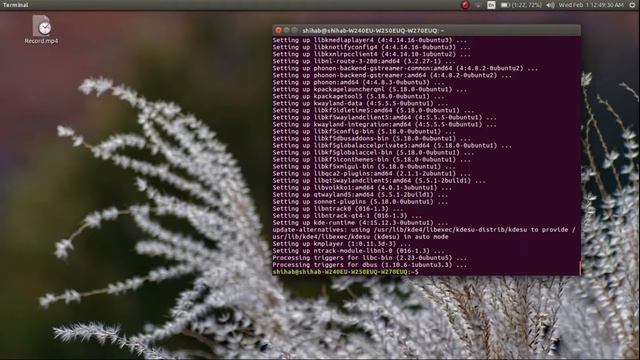640x360 pixels.
Task: Click the line 'Setting up libkf5waylandclient5:amd64'
Action: click(384, 117)
